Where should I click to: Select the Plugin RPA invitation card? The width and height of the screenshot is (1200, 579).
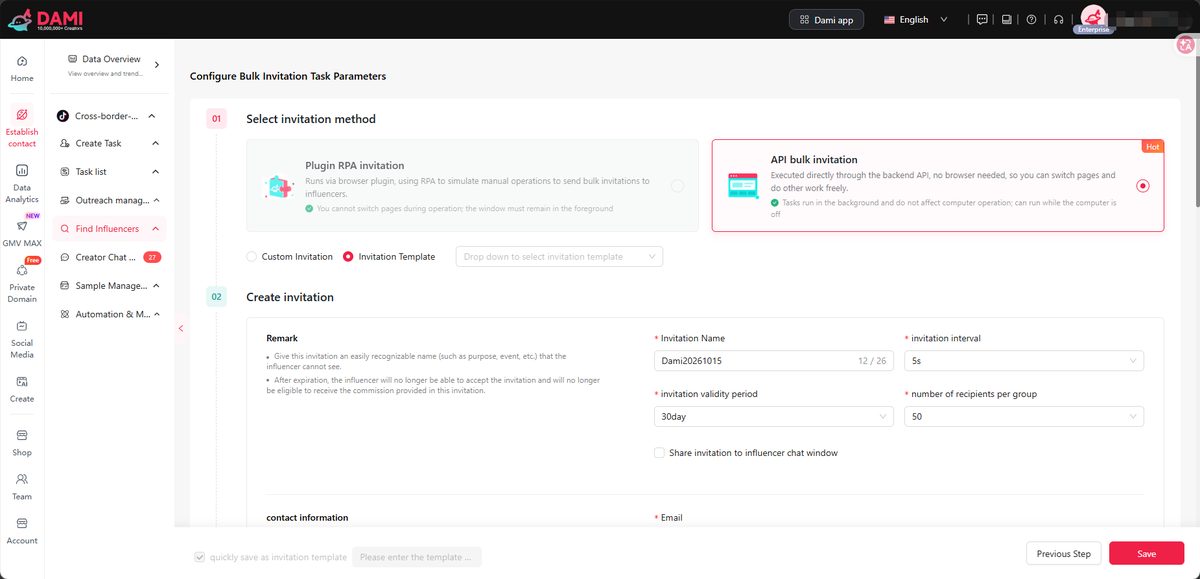(472, 186)
